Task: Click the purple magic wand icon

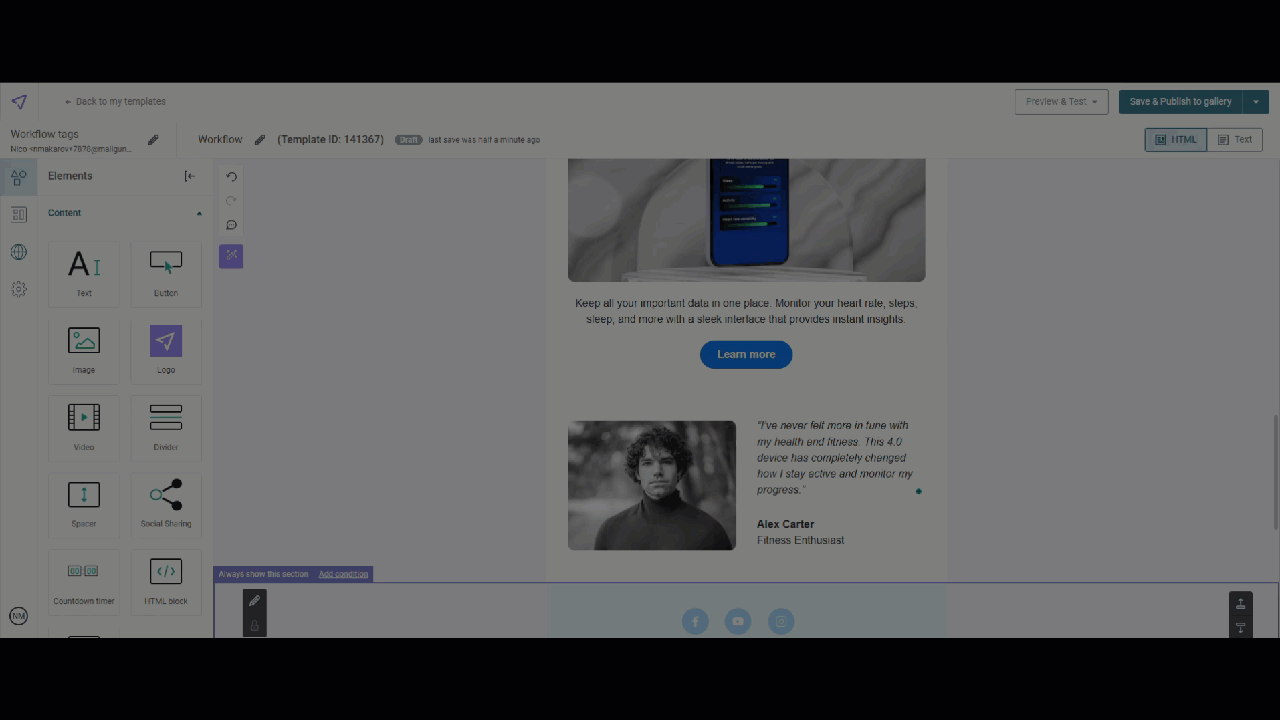Action: click(x=231, y=256)
